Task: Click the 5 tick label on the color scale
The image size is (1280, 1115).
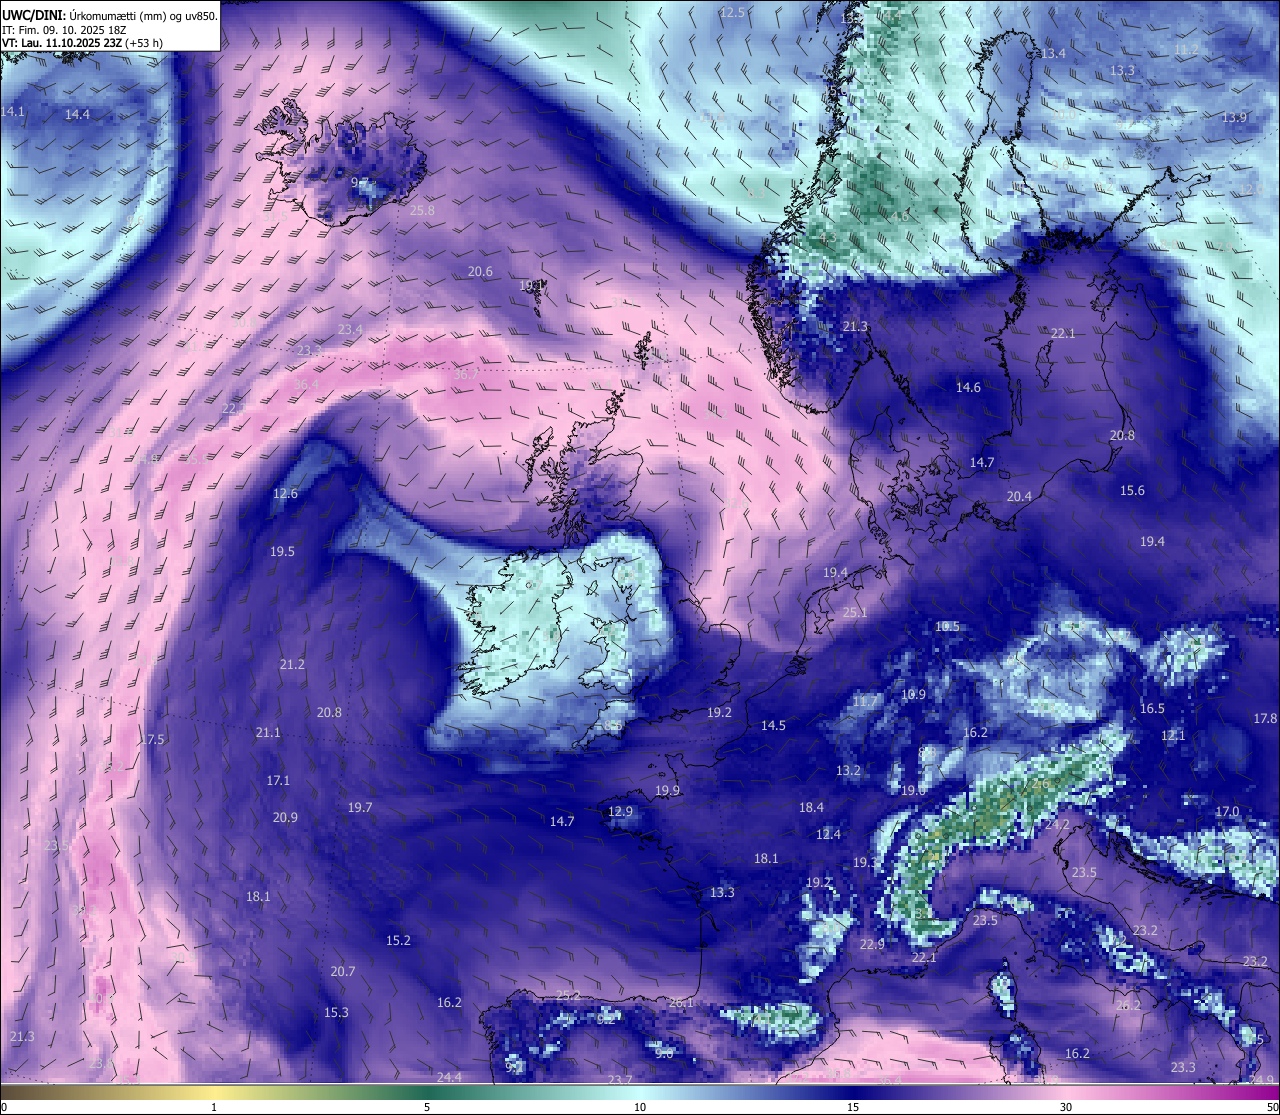Action: pyautogui.click(x=427, y=1107)
